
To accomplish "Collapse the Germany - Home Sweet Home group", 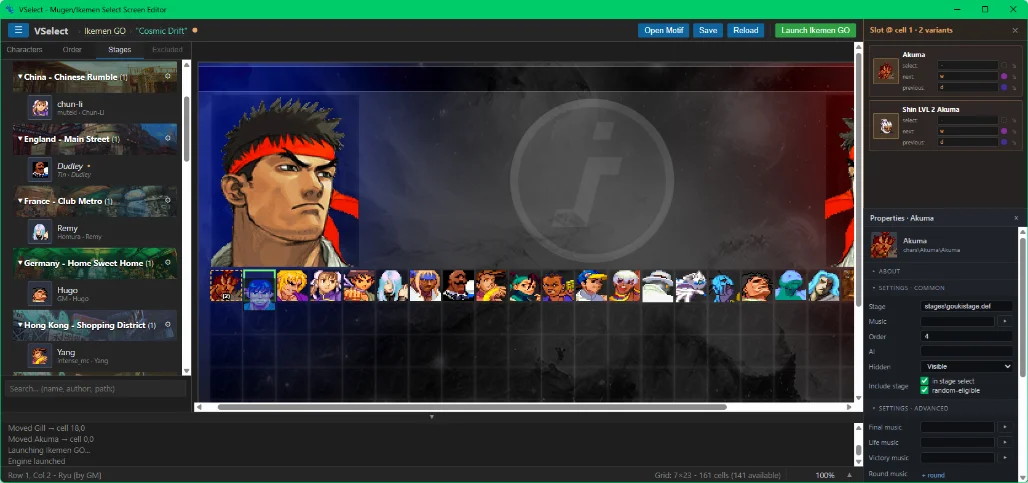I will (20, 263).
